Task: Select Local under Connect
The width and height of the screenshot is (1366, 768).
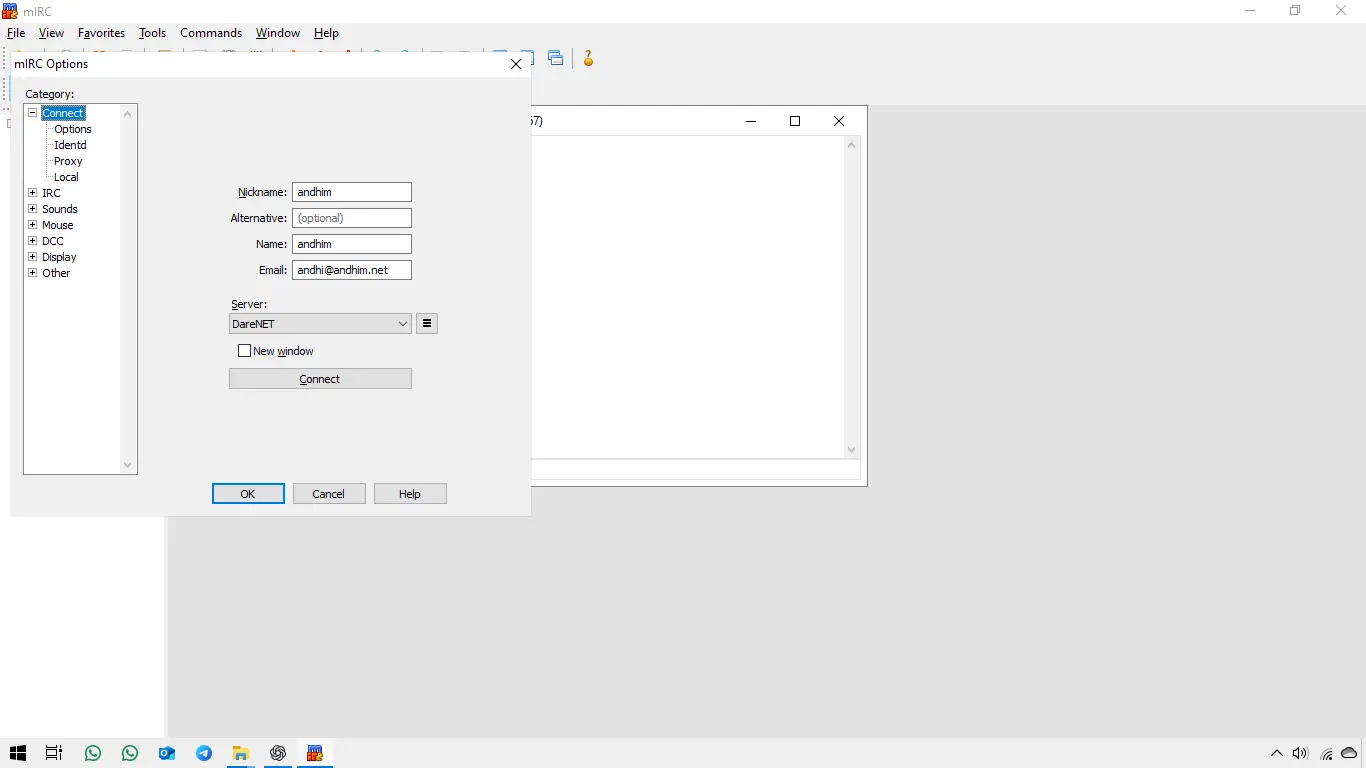Action: click(x=66, y=177)
